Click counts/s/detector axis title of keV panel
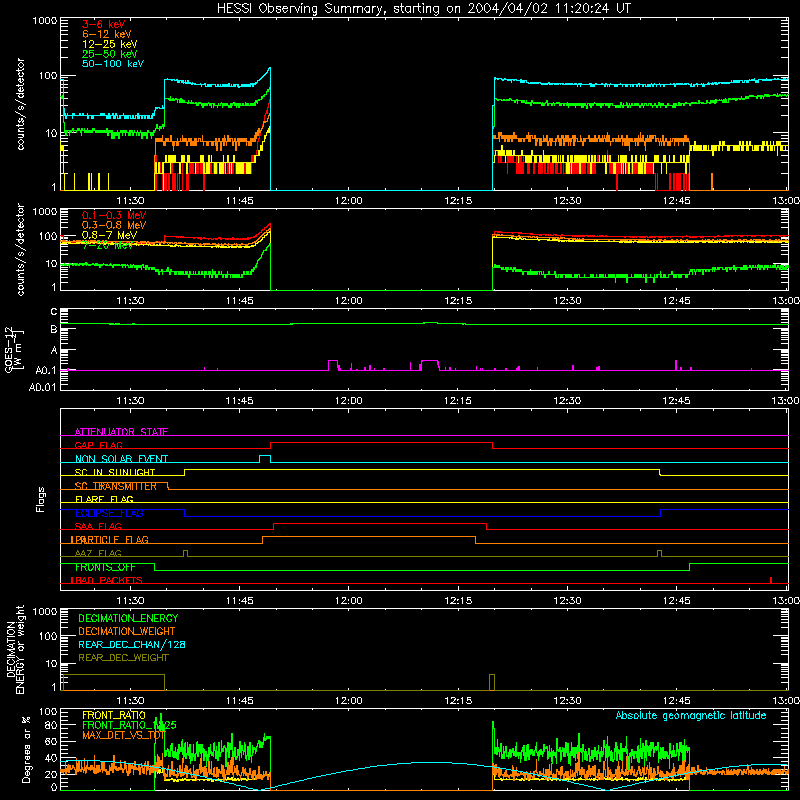 (20, 104)
